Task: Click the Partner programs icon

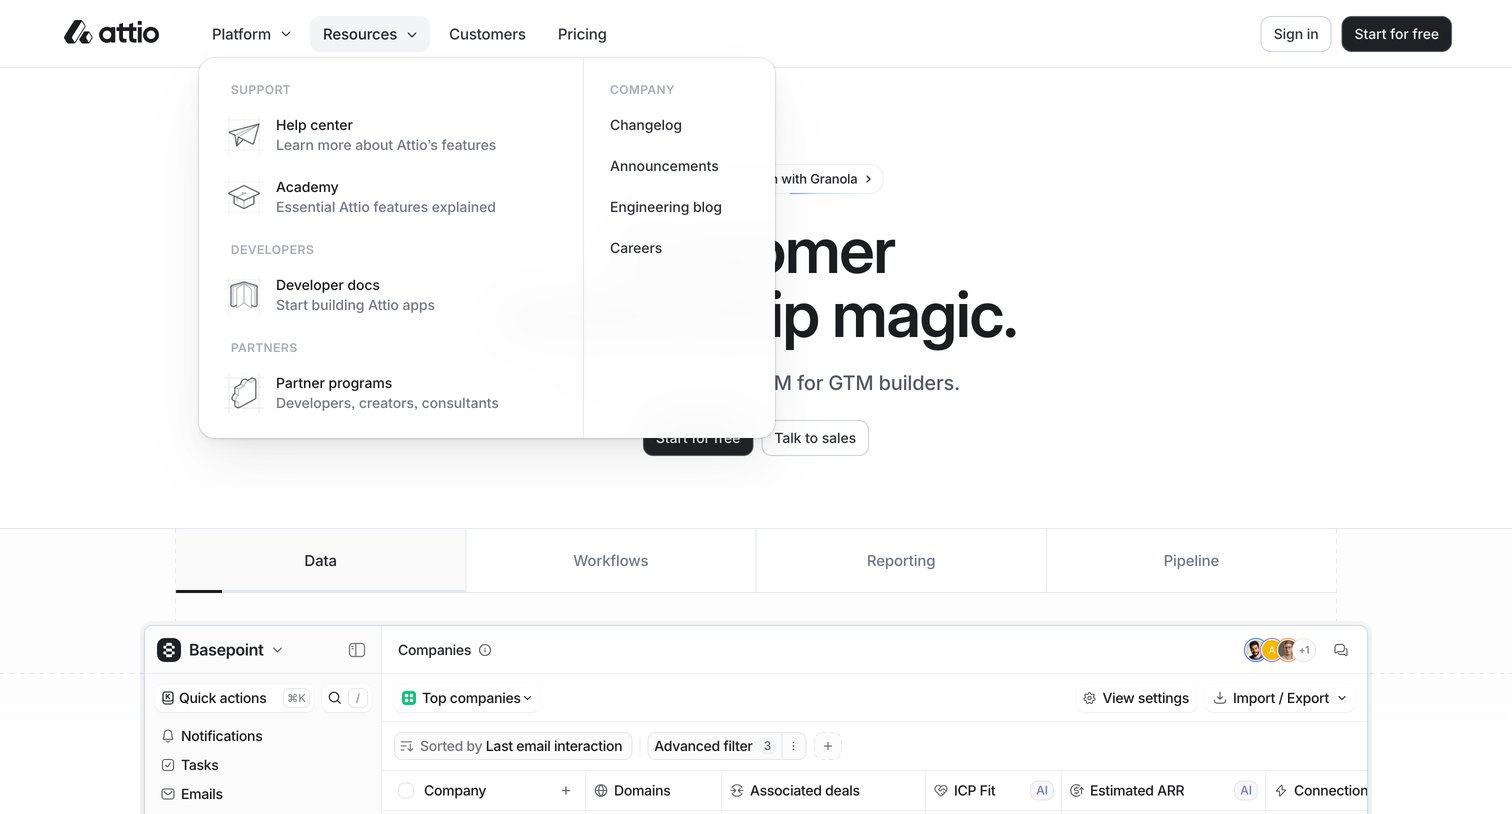Action: [x=244, y=393]
